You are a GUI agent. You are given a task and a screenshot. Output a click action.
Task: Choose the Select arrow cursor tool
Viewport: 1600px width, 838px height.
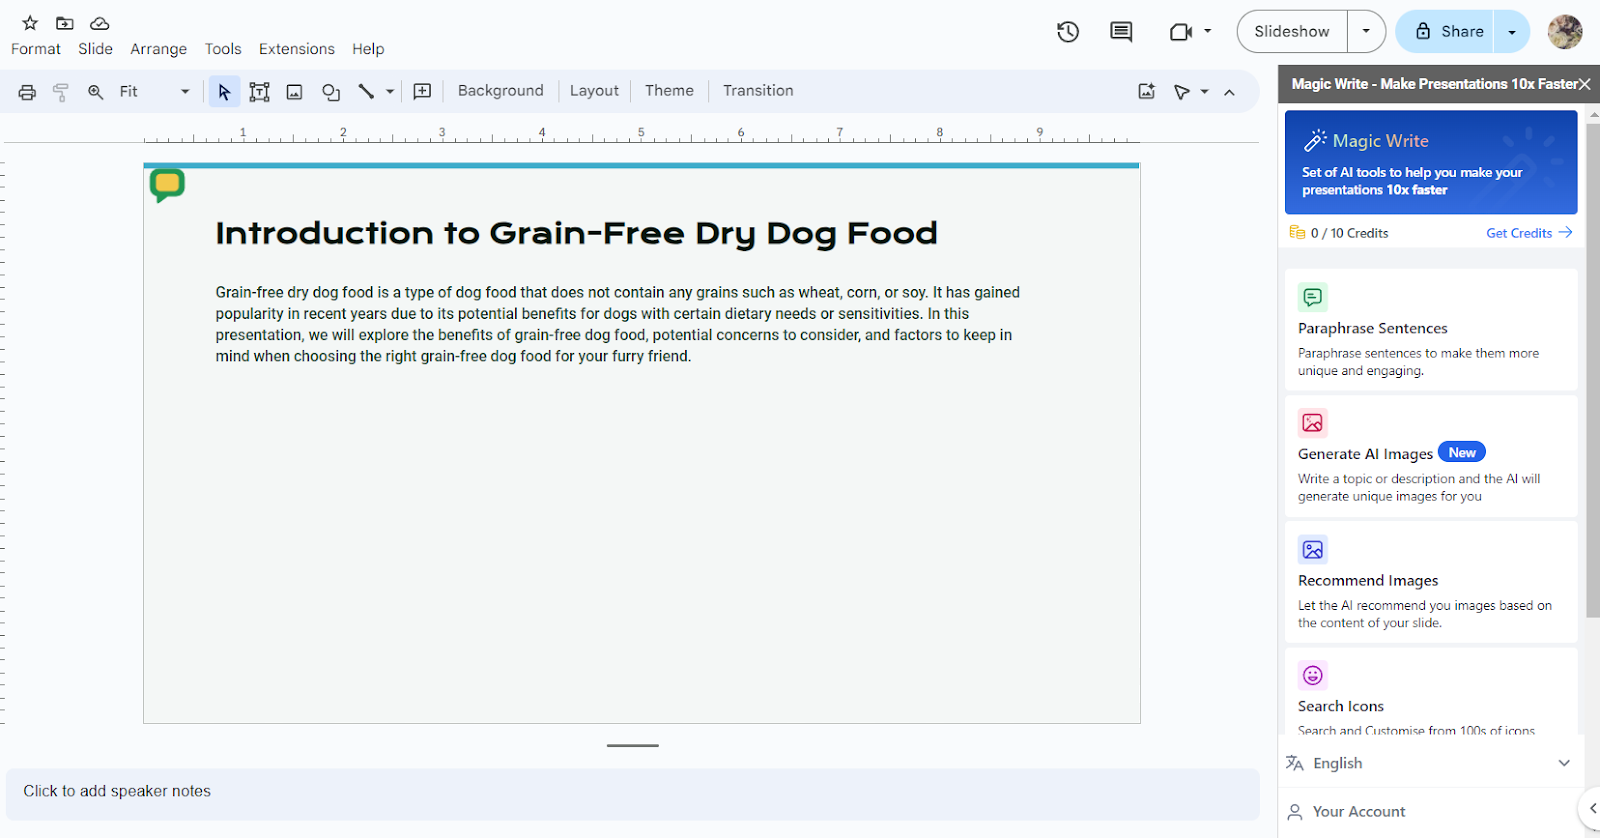pos(224,92)
